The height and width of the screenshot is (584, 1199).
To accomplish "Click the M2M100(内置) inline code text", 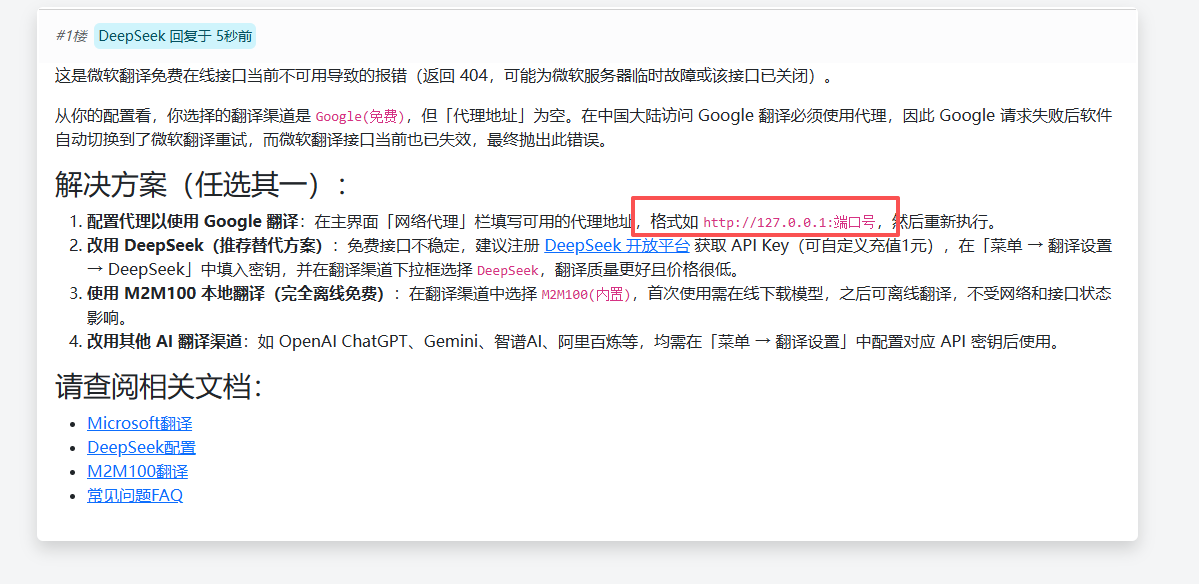I will pyautogui.click(x=587, y=294).
